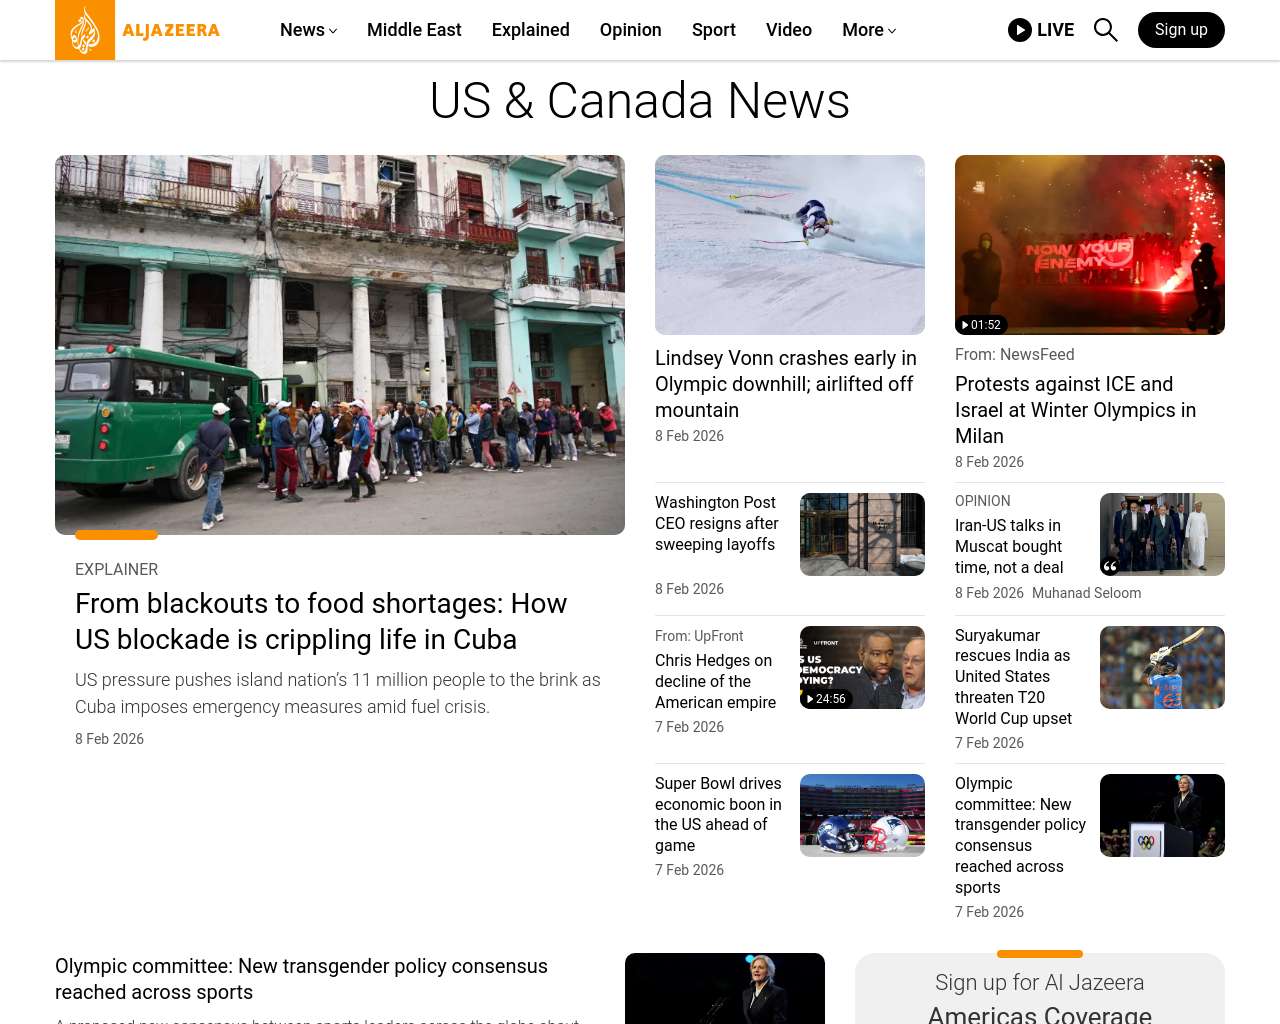
Task: Open Washington Post CEO resigns story
Action: [717, 523]
